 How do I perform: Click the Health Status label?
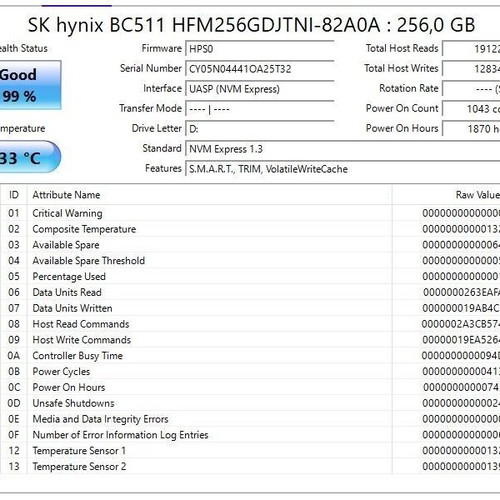(24, 48)
